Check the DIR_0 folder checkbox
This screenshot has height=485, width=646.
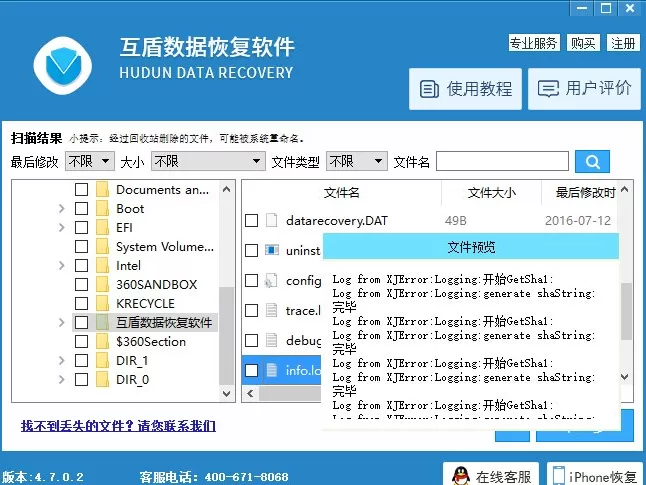(x=81, y=379)
